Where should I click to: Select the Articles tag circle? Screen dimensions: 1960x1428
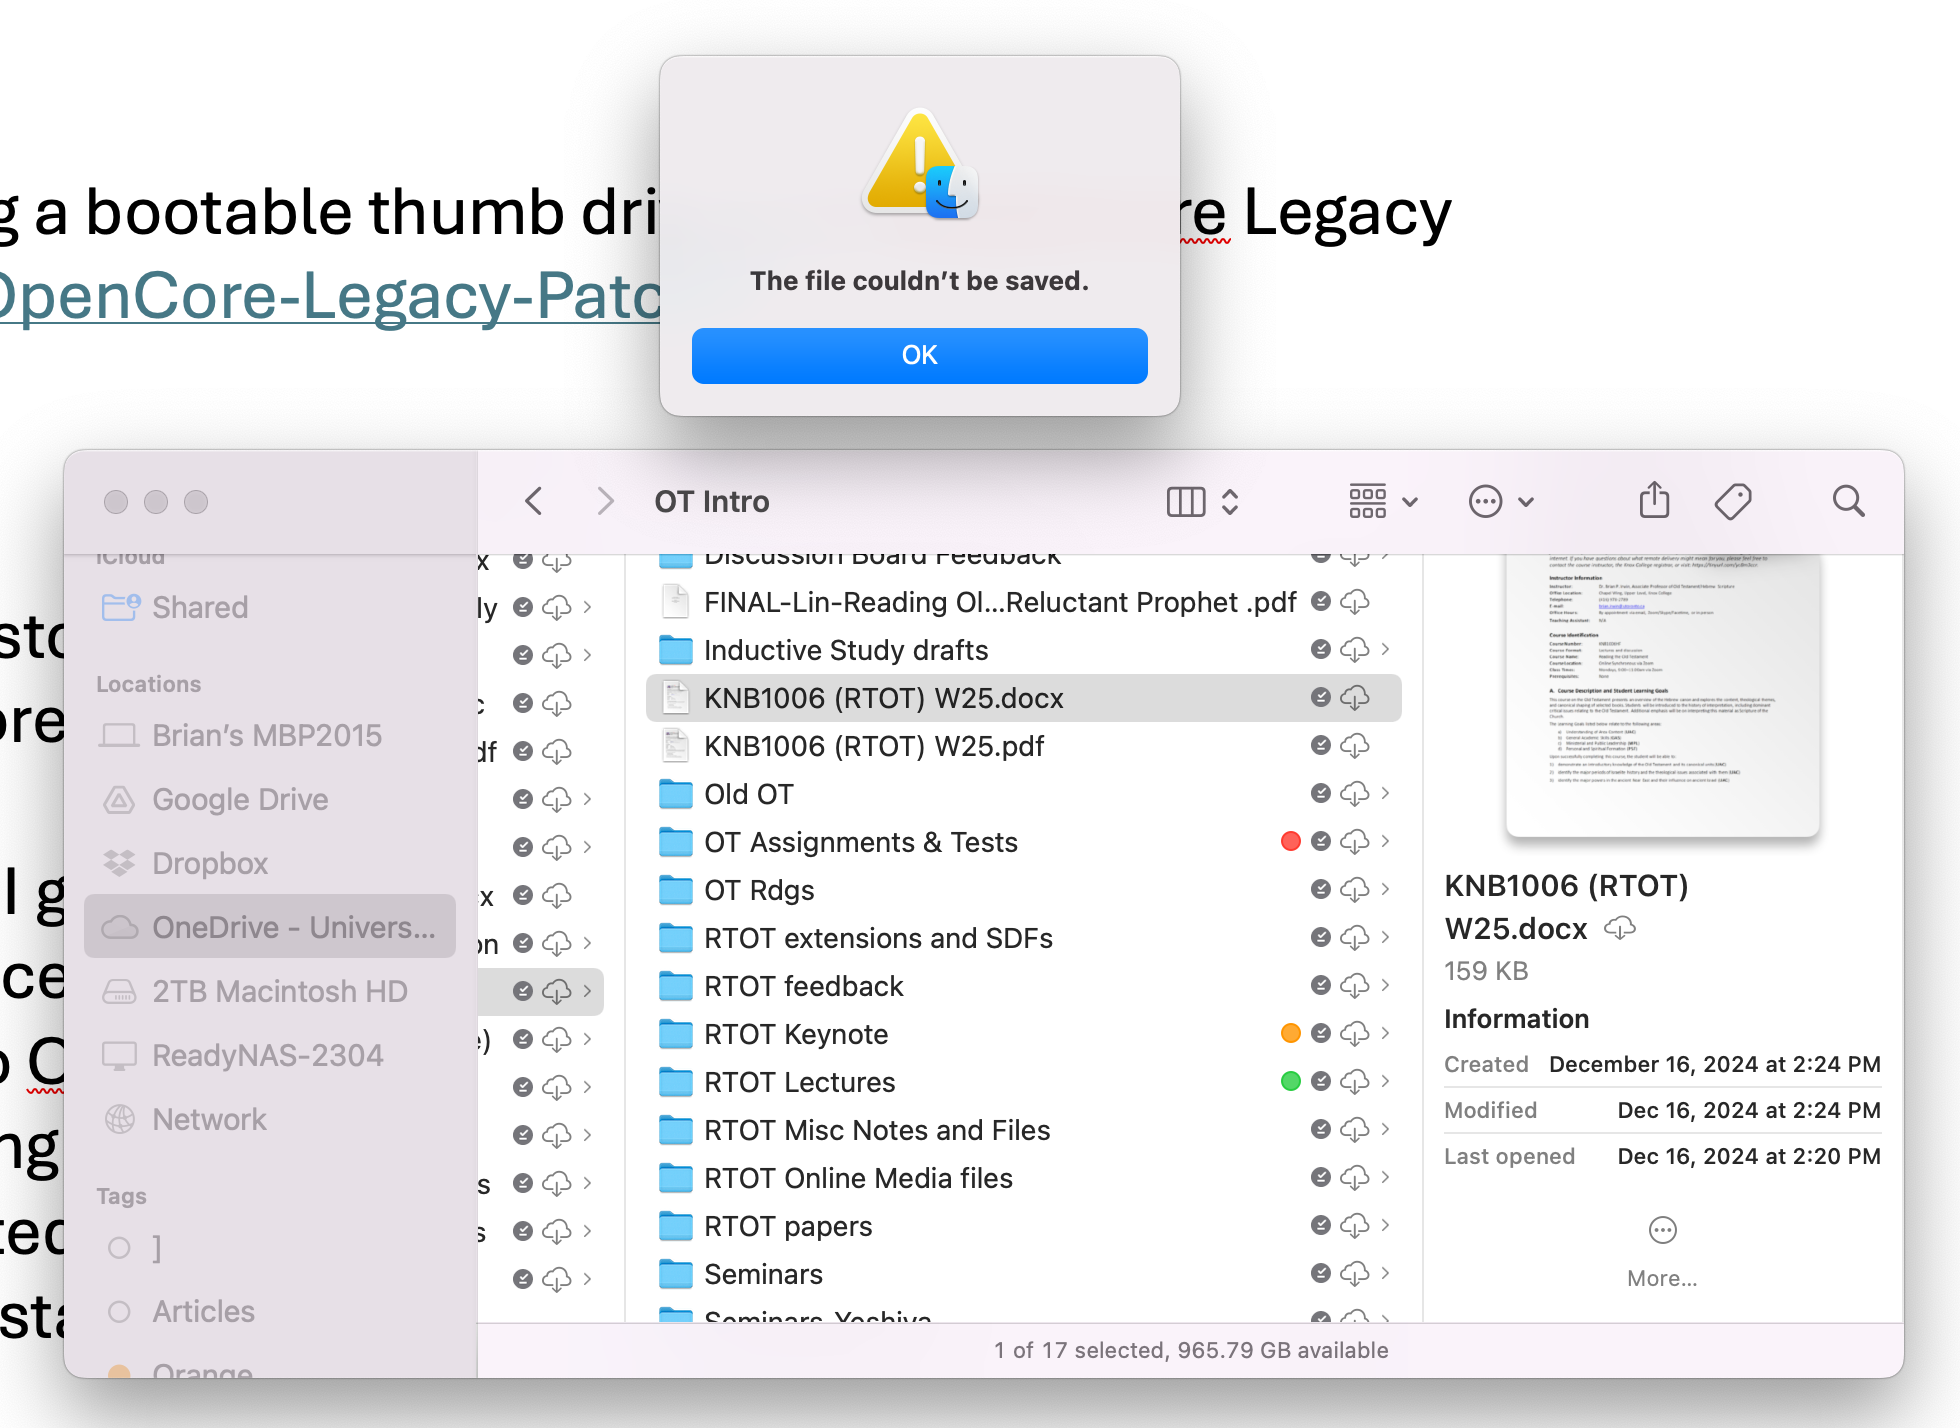pyautogui.click(x=119, y=1311)
